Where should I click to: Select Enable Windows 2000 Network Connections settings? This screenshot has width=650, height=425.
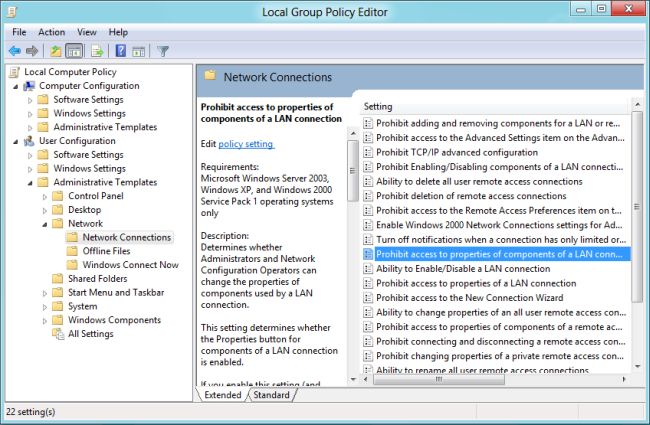pyautogui.click(x=499, y=225)
